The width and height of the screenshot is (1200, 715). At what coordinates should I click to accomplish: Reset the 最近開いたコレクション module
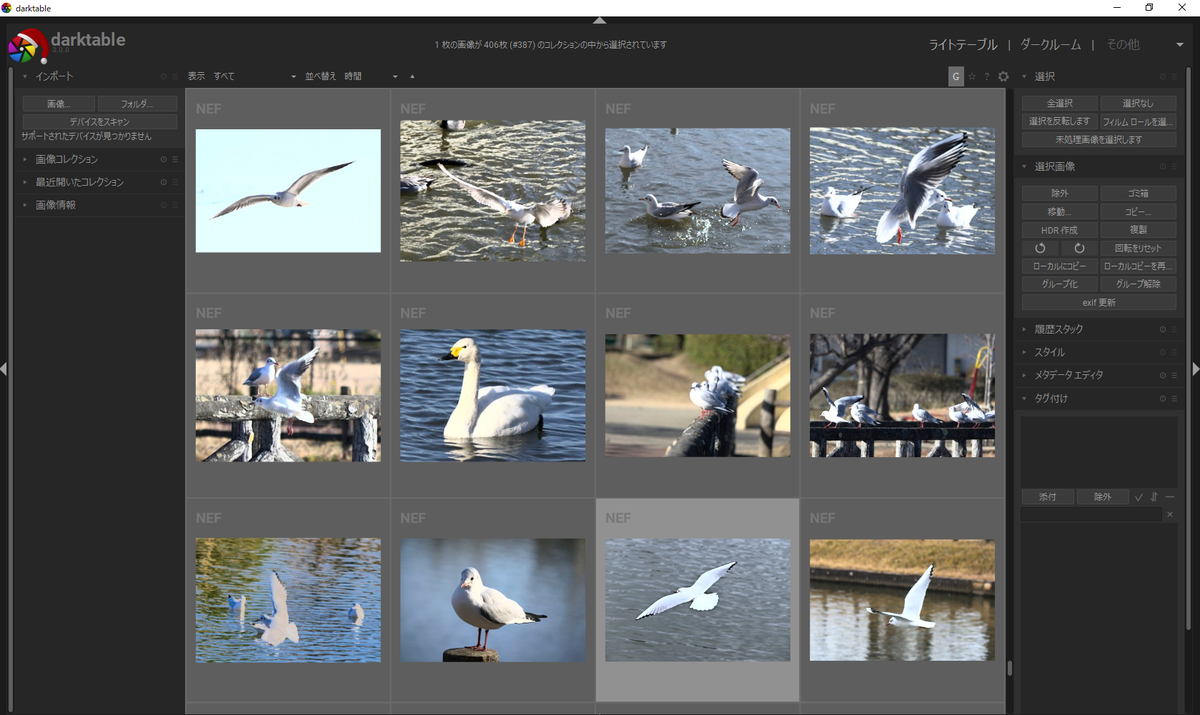click(x=164, y=182)
